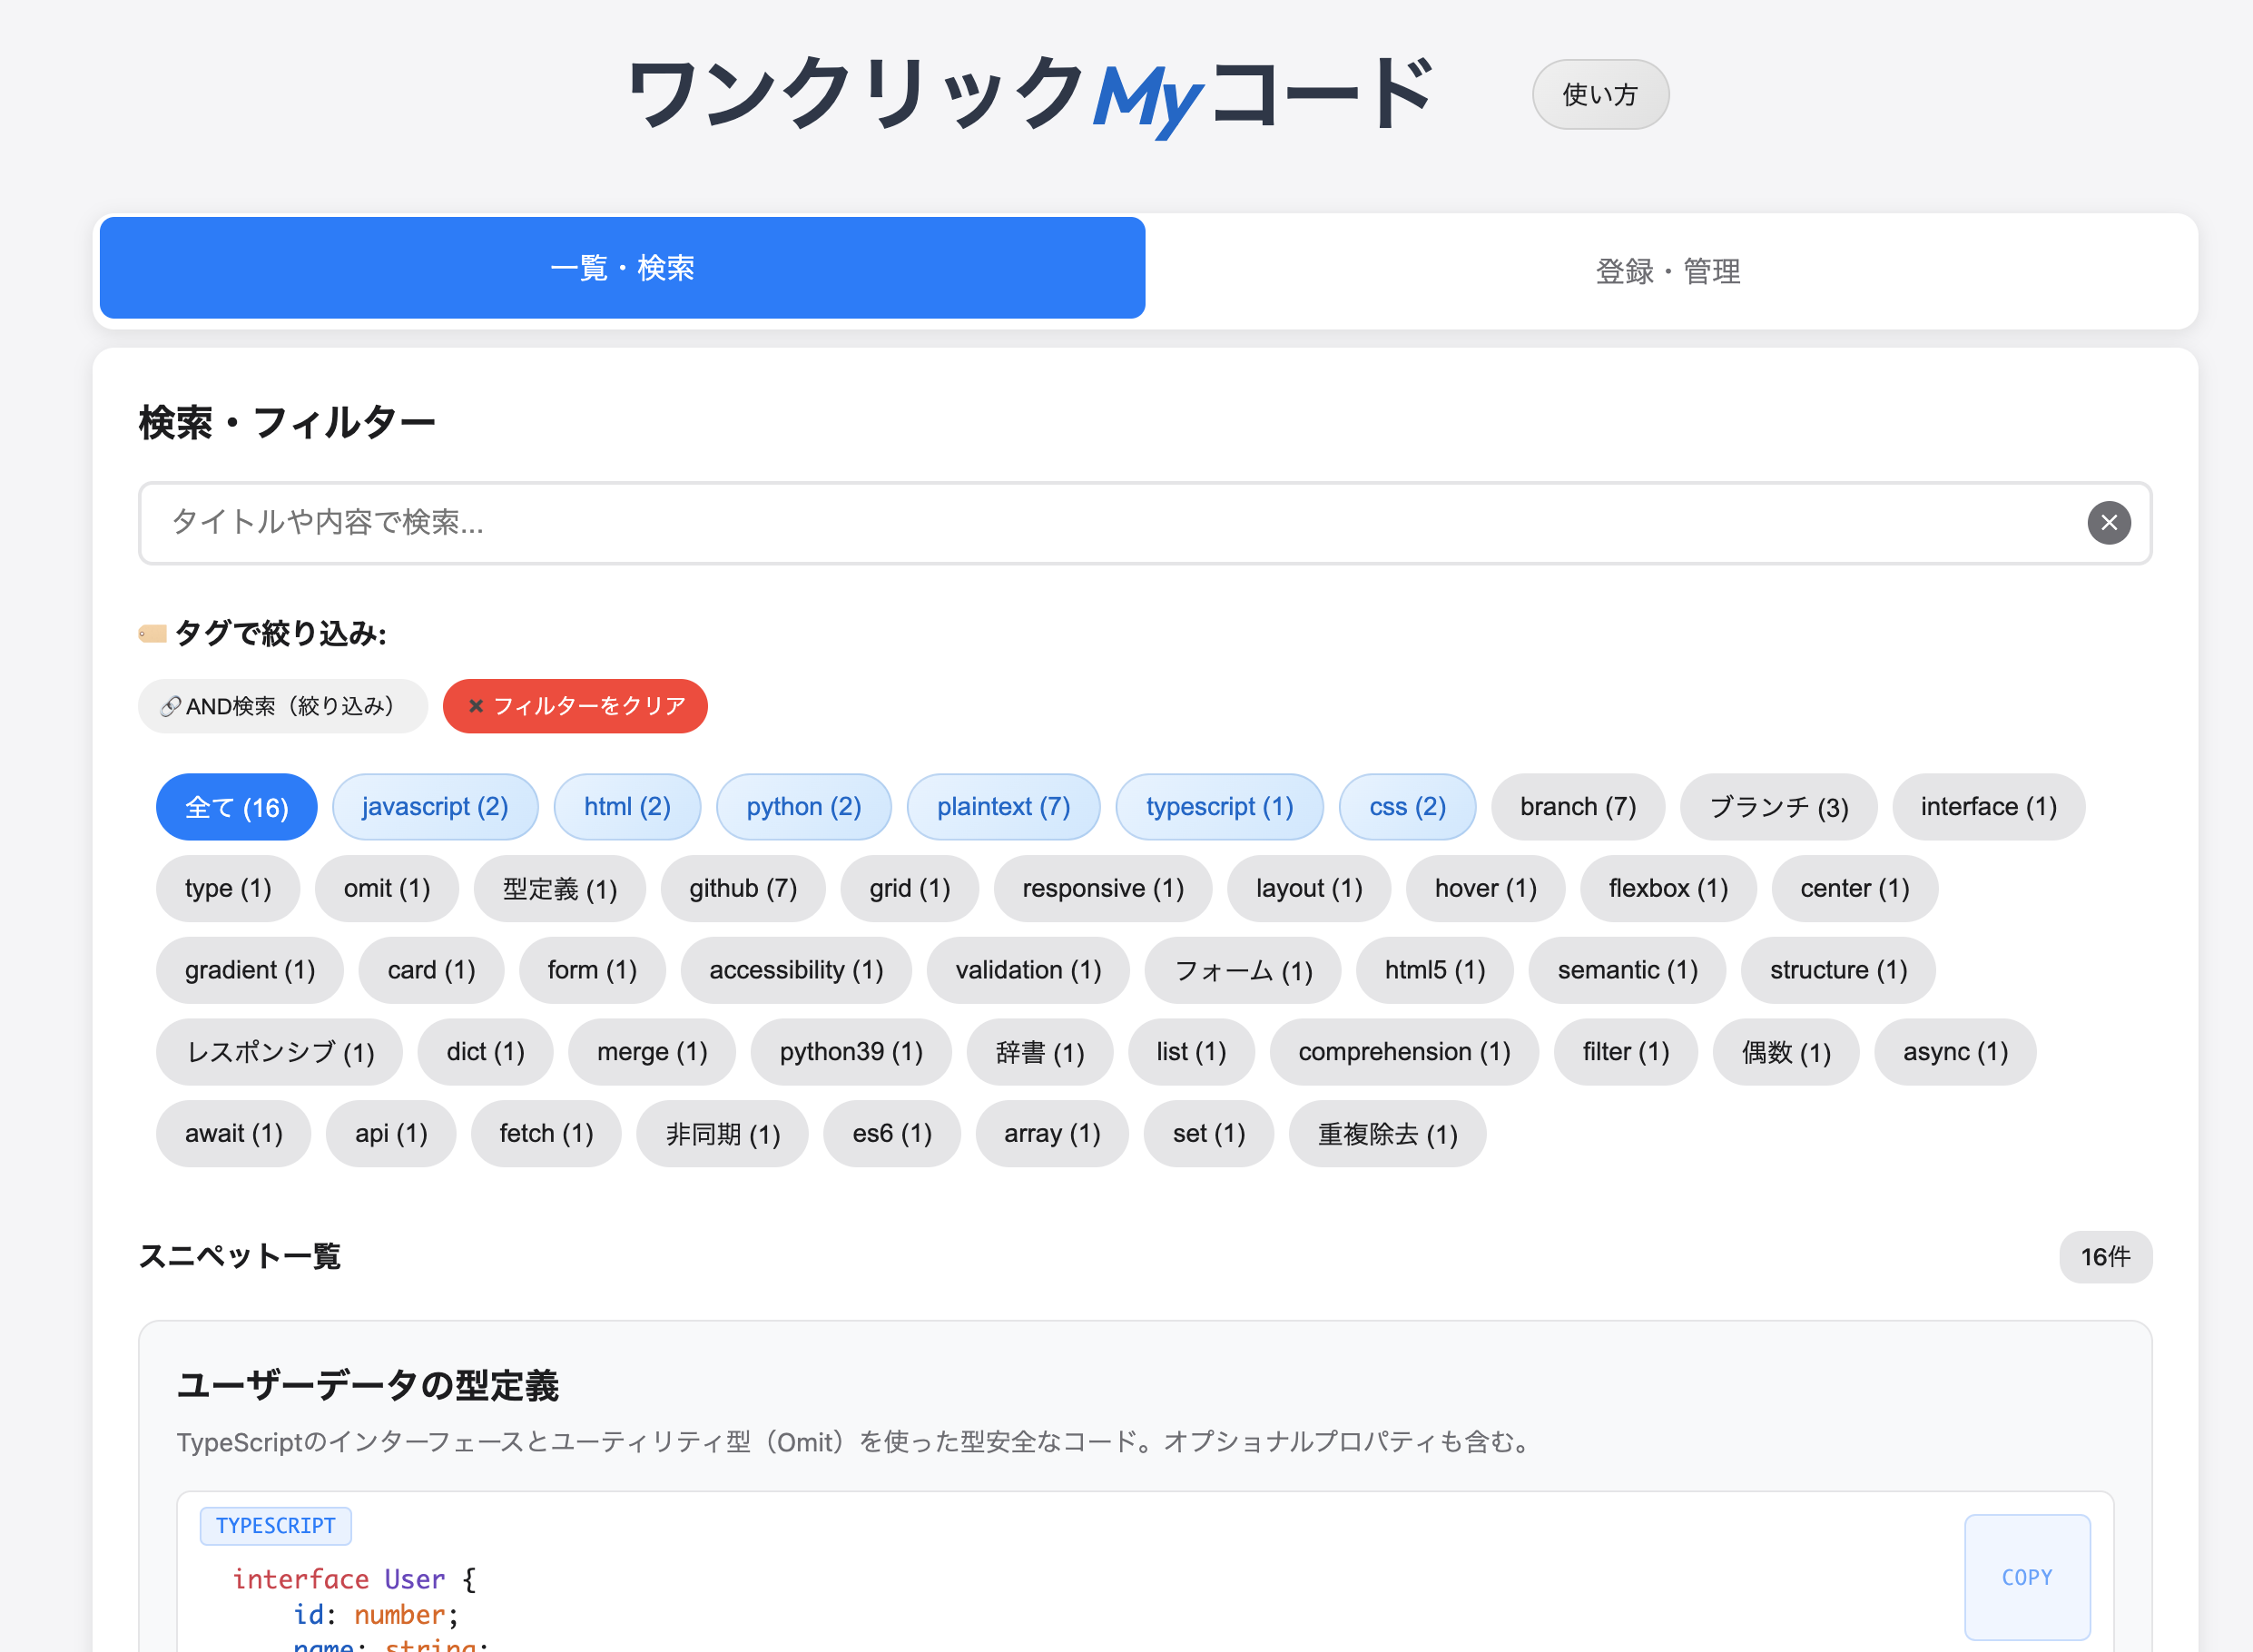Select the gradient (1) tag

tap(250, 971)
